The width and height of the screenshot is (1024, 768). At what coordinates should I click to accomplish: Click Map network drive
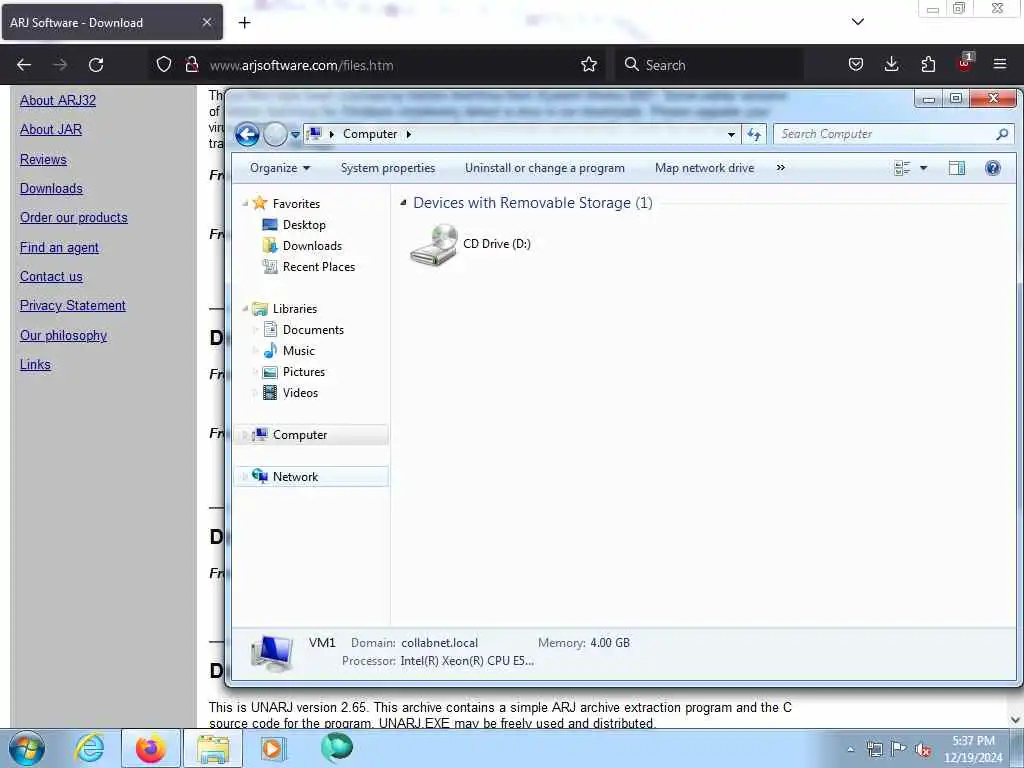tap(704, 168)
